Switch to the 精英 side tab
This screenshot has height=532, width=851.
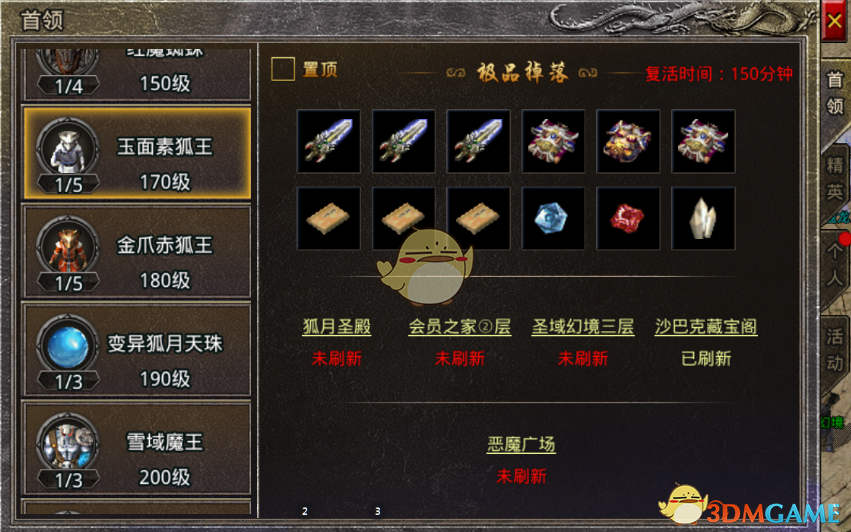(x=834, y=178)
